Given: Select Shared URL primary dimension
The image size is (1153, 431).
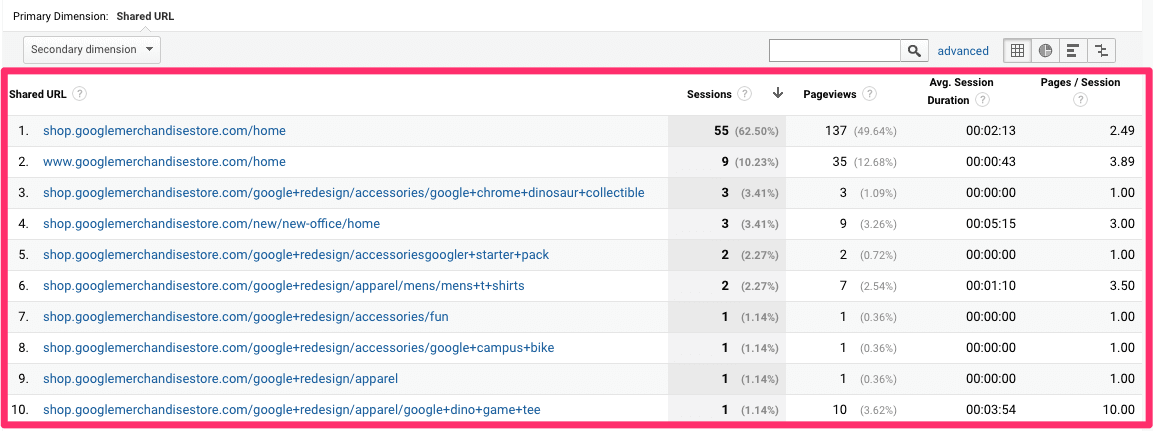Looking at the screenshot, I should (145, 15).
